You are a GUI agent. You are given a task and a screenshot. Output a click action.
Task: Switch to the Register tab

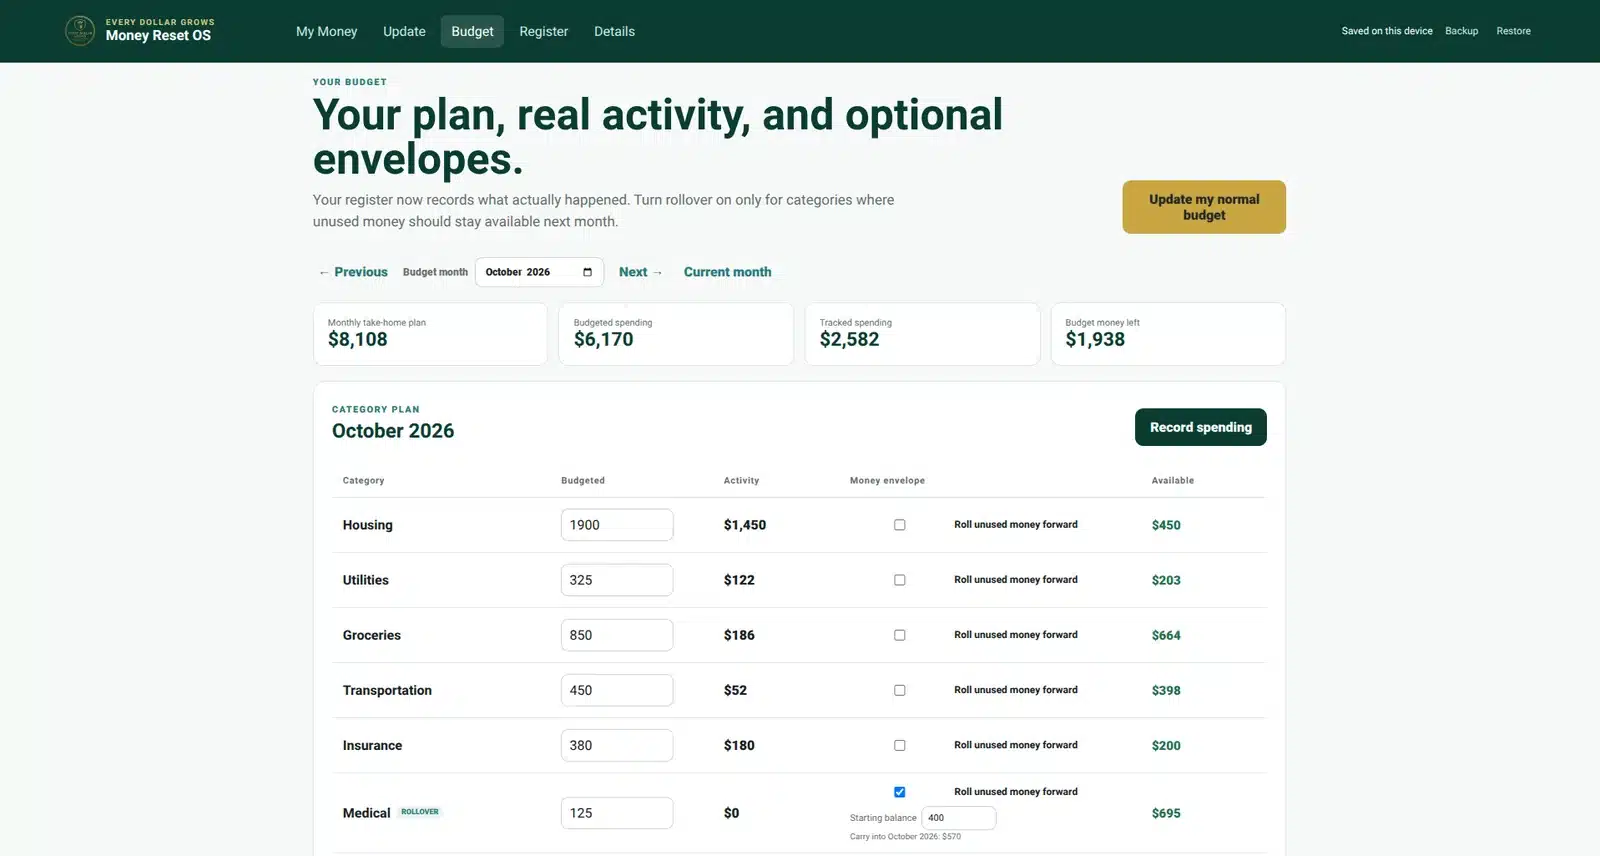coord(543,31)
